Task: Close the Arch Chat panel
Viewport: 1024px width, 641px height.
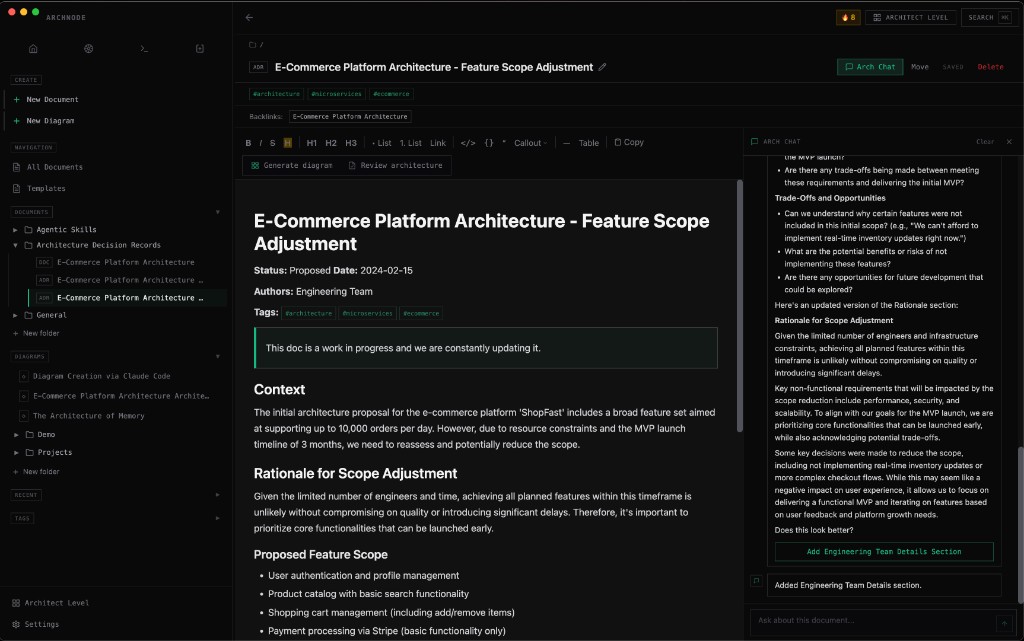Action: tap(1009, 142)
